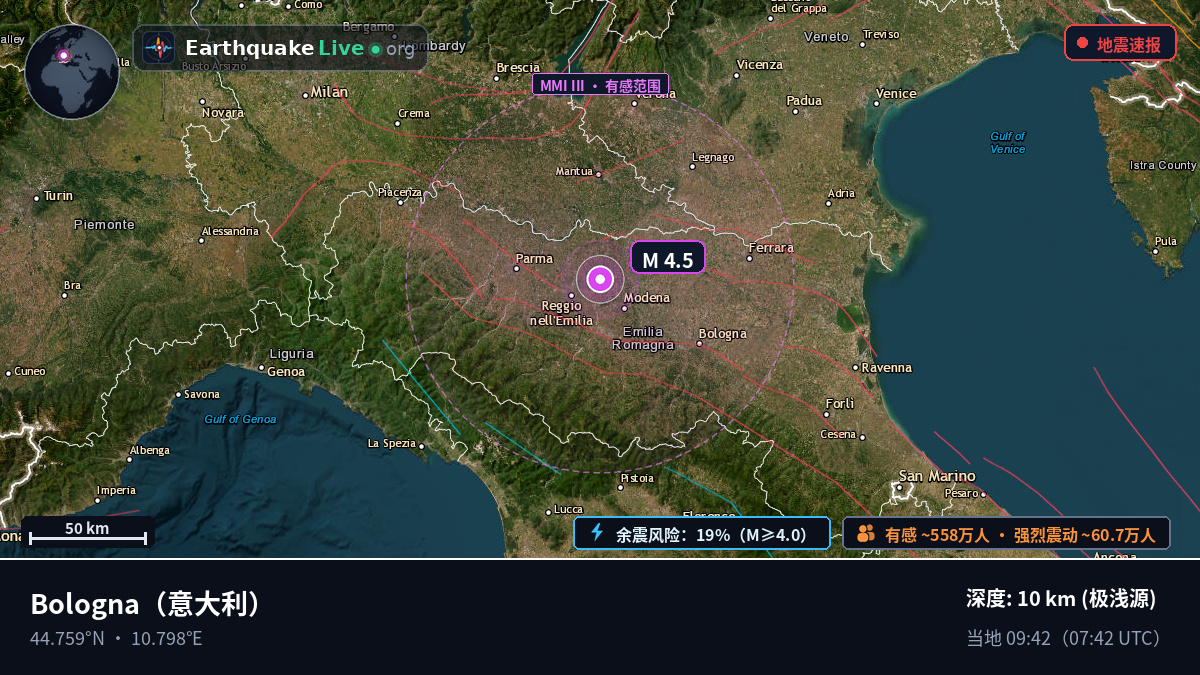Click the Bologna city label on map
This screenshot has height=675, width=1200.
click(x=722, y=334)
